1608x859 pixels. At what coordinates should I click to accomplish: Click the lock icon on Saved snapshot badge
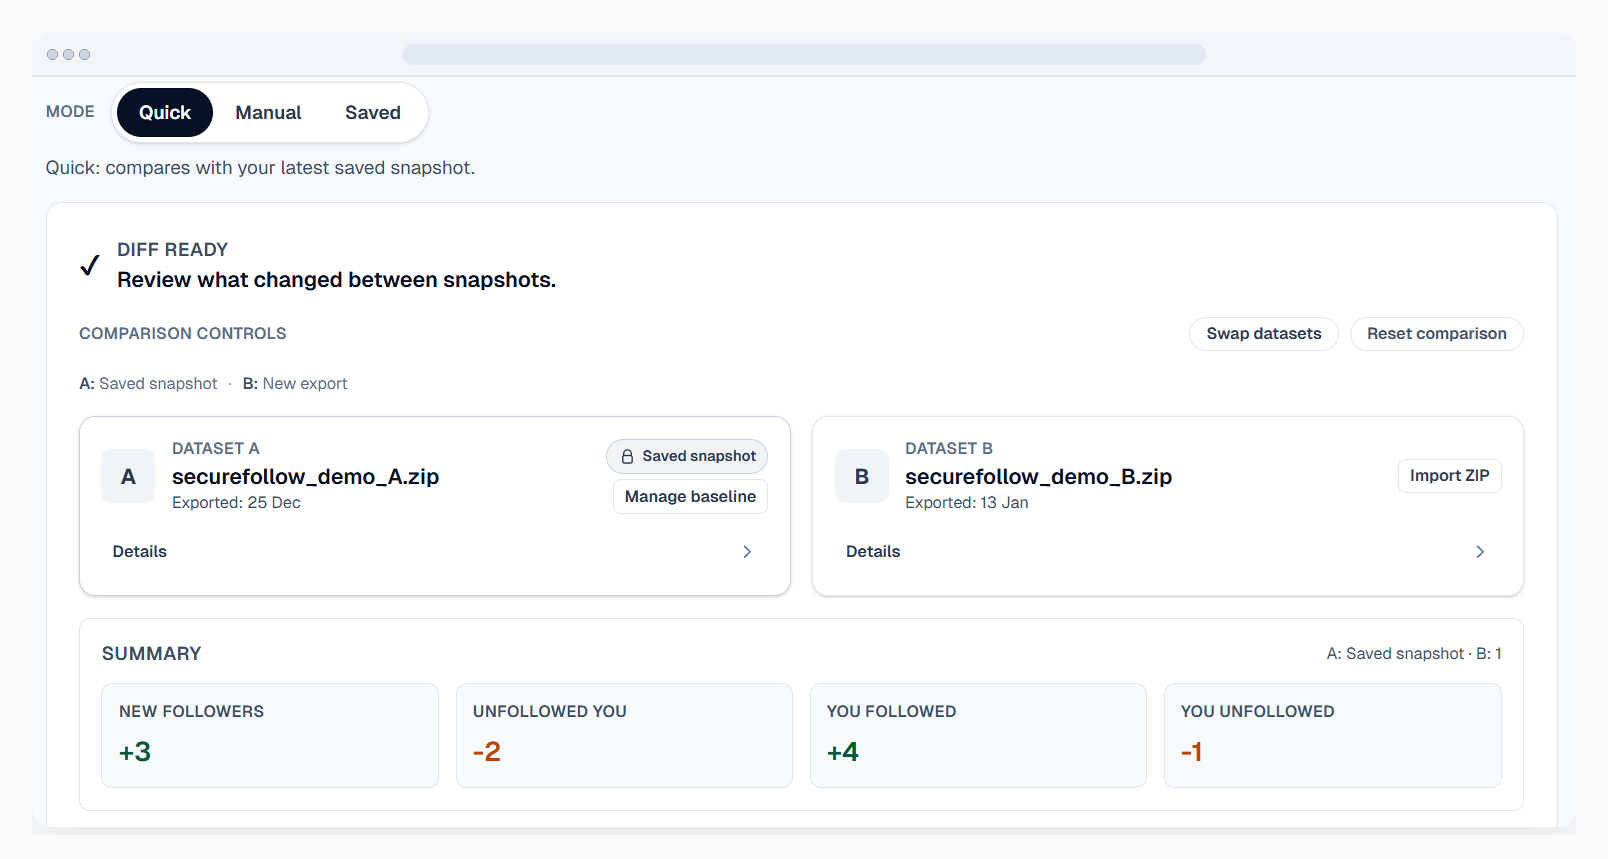(627, 457)
